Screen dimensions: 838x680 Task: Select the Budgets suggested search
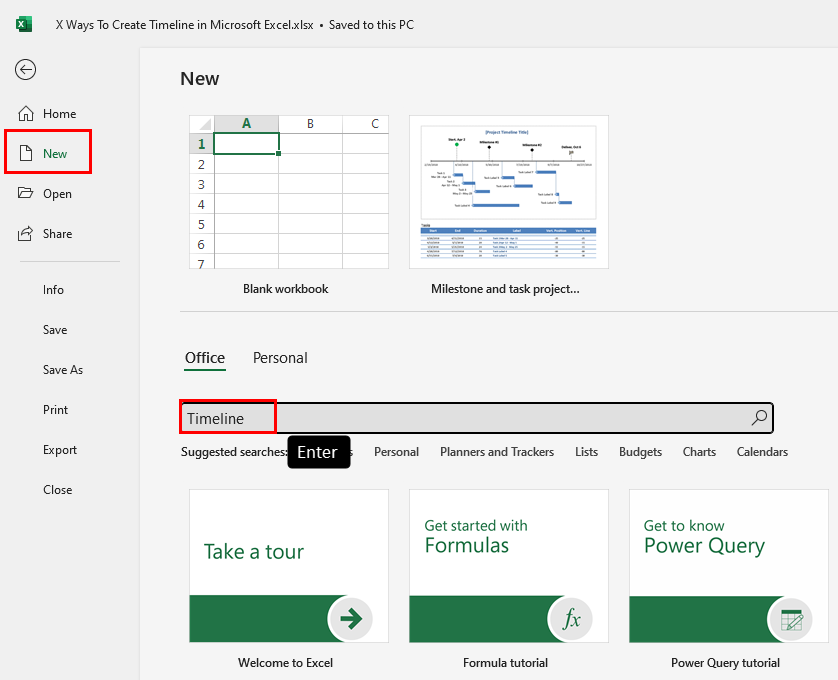(640, 452)
